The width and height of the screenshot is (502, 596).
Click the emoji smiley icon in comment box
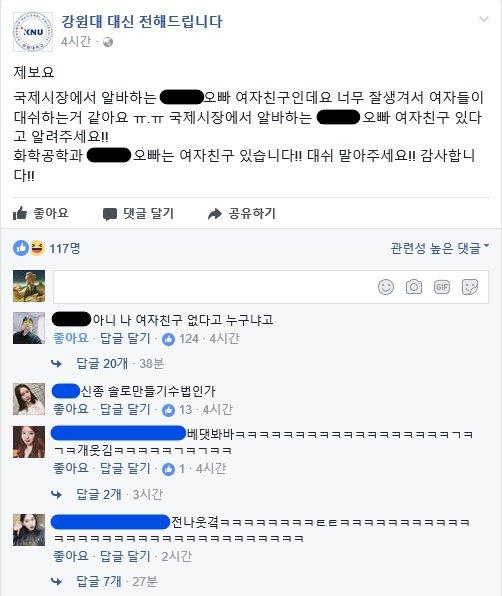[386, 287]
